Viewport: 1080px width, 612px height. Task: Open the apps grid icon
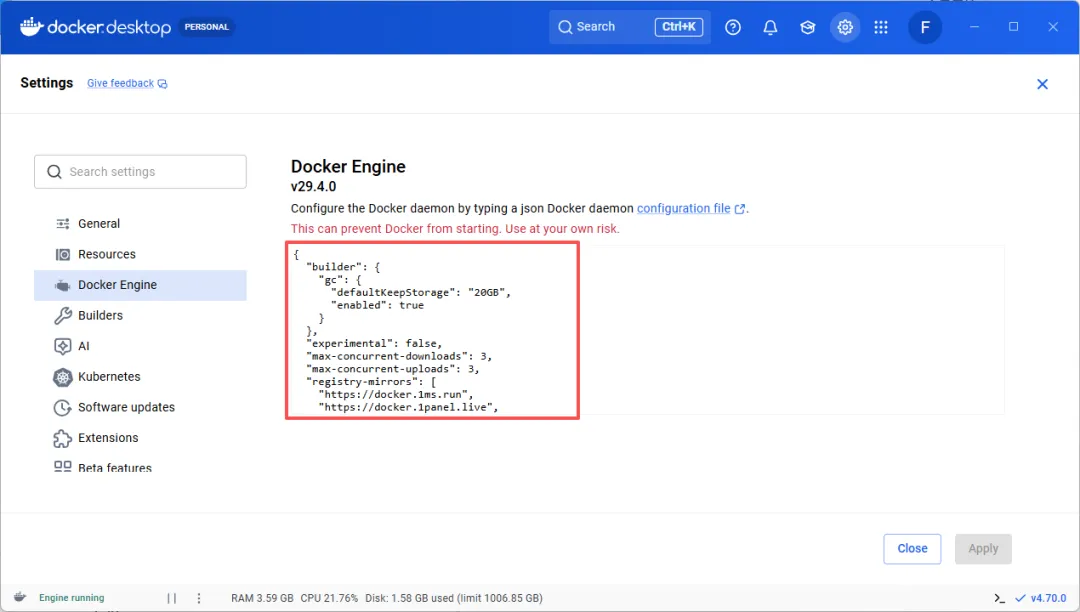(x=881, y=27)
